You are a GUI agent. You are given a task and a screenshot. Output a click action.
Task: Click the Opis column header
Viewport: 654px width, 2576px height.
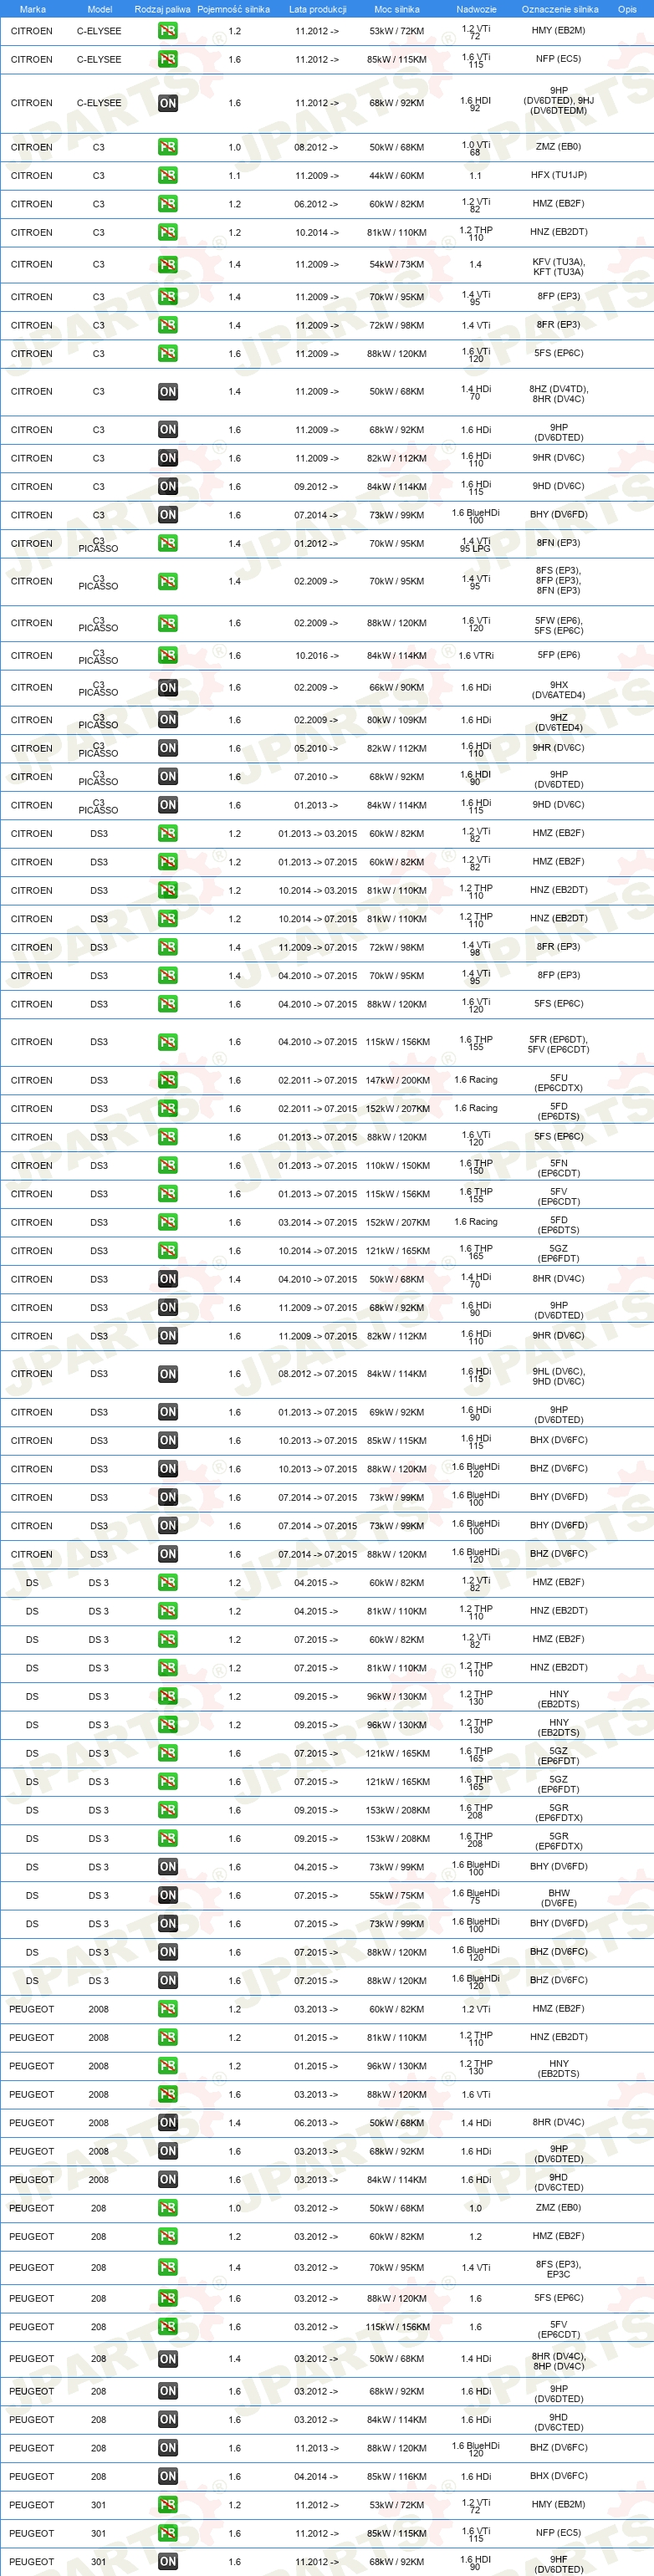[627, 9]
